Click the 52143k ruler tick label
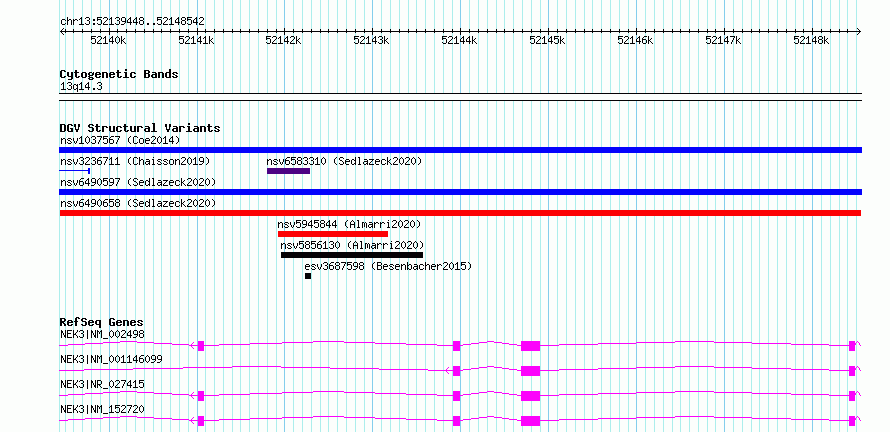Image resolution: width=890 pixels, height=432 pixels. (x=372, y=40)
